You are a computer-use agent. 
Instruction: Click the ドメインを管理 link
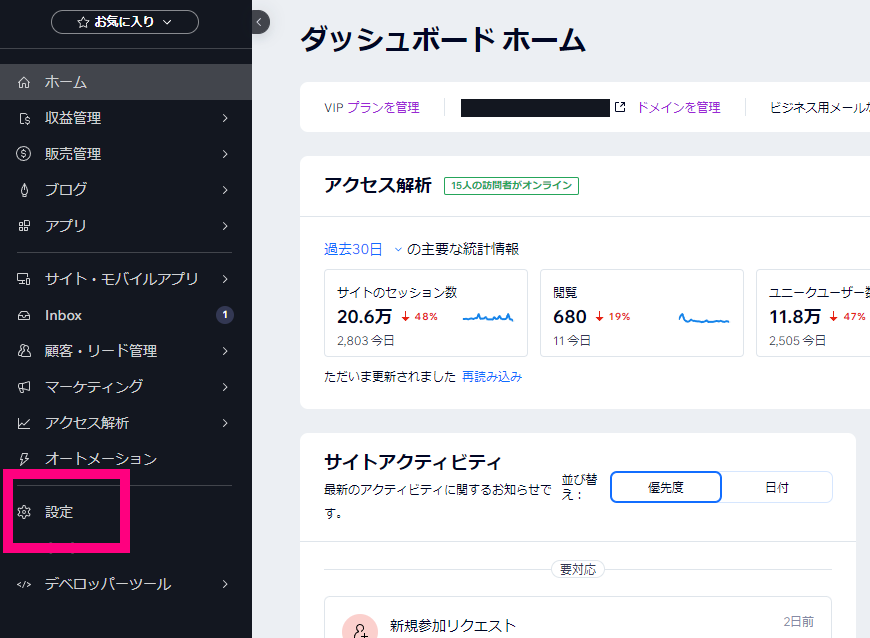678,108
